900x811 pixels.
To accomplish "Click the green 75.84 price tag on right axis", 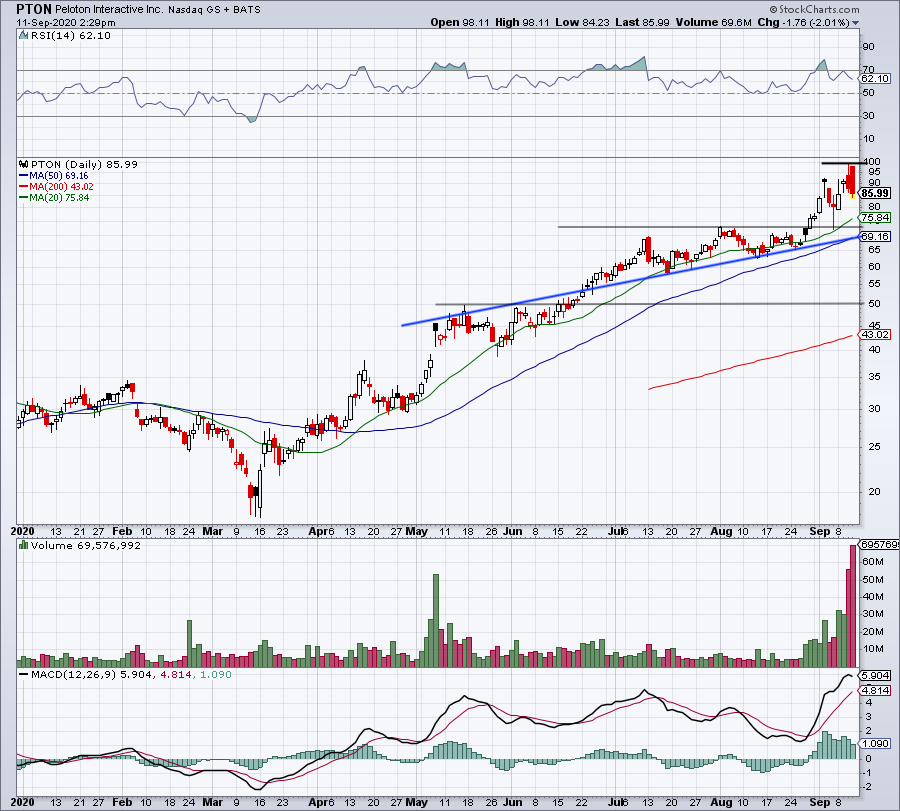I will [x=875, y=218].
